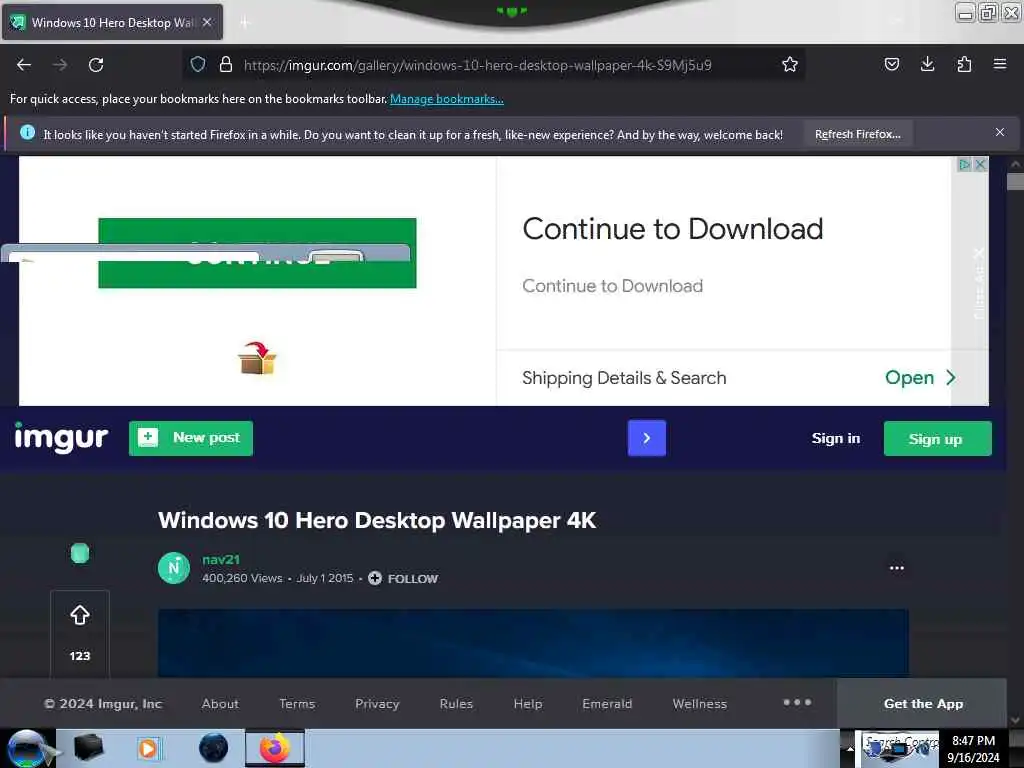This screenshot has height=768, width=1024.
Task: Open the Privacy footer link
Action: (x=377, y=704)
